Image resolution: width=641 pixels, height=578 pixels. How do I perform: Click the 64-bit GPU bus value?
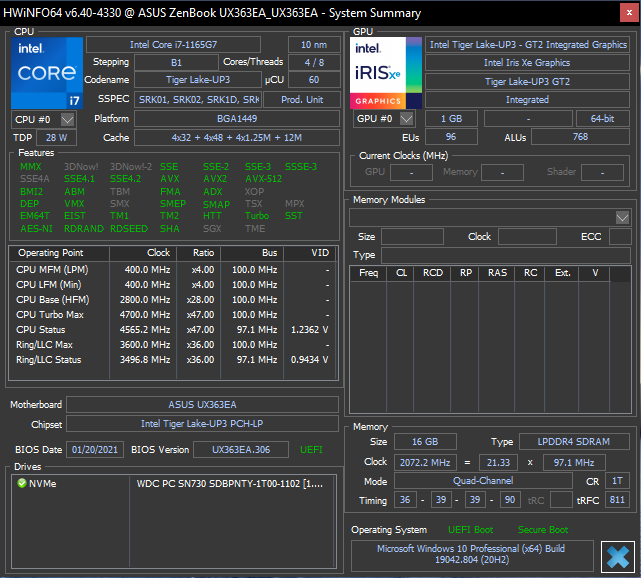click(x=603, y=119)
